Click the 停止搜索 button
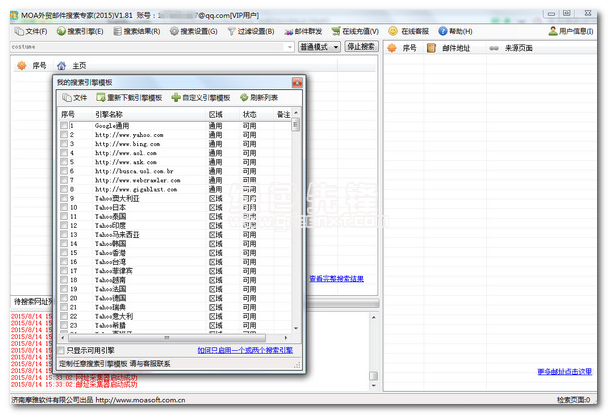 pyautogui.click(x=361, y=47)
